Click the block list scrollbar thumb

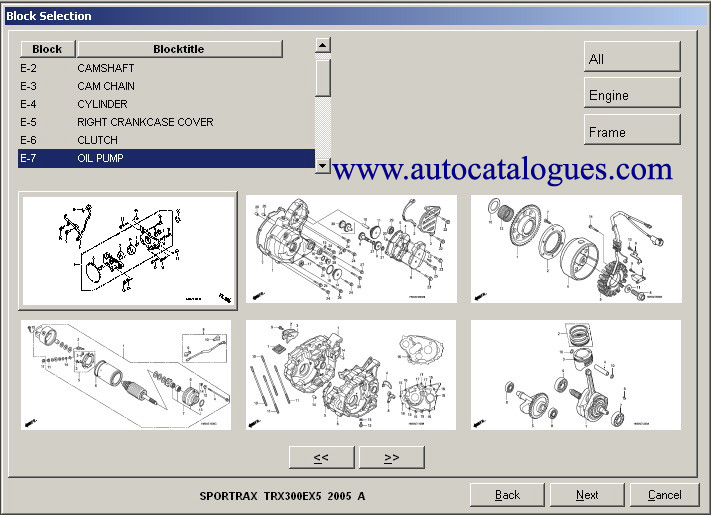point(322,76)
